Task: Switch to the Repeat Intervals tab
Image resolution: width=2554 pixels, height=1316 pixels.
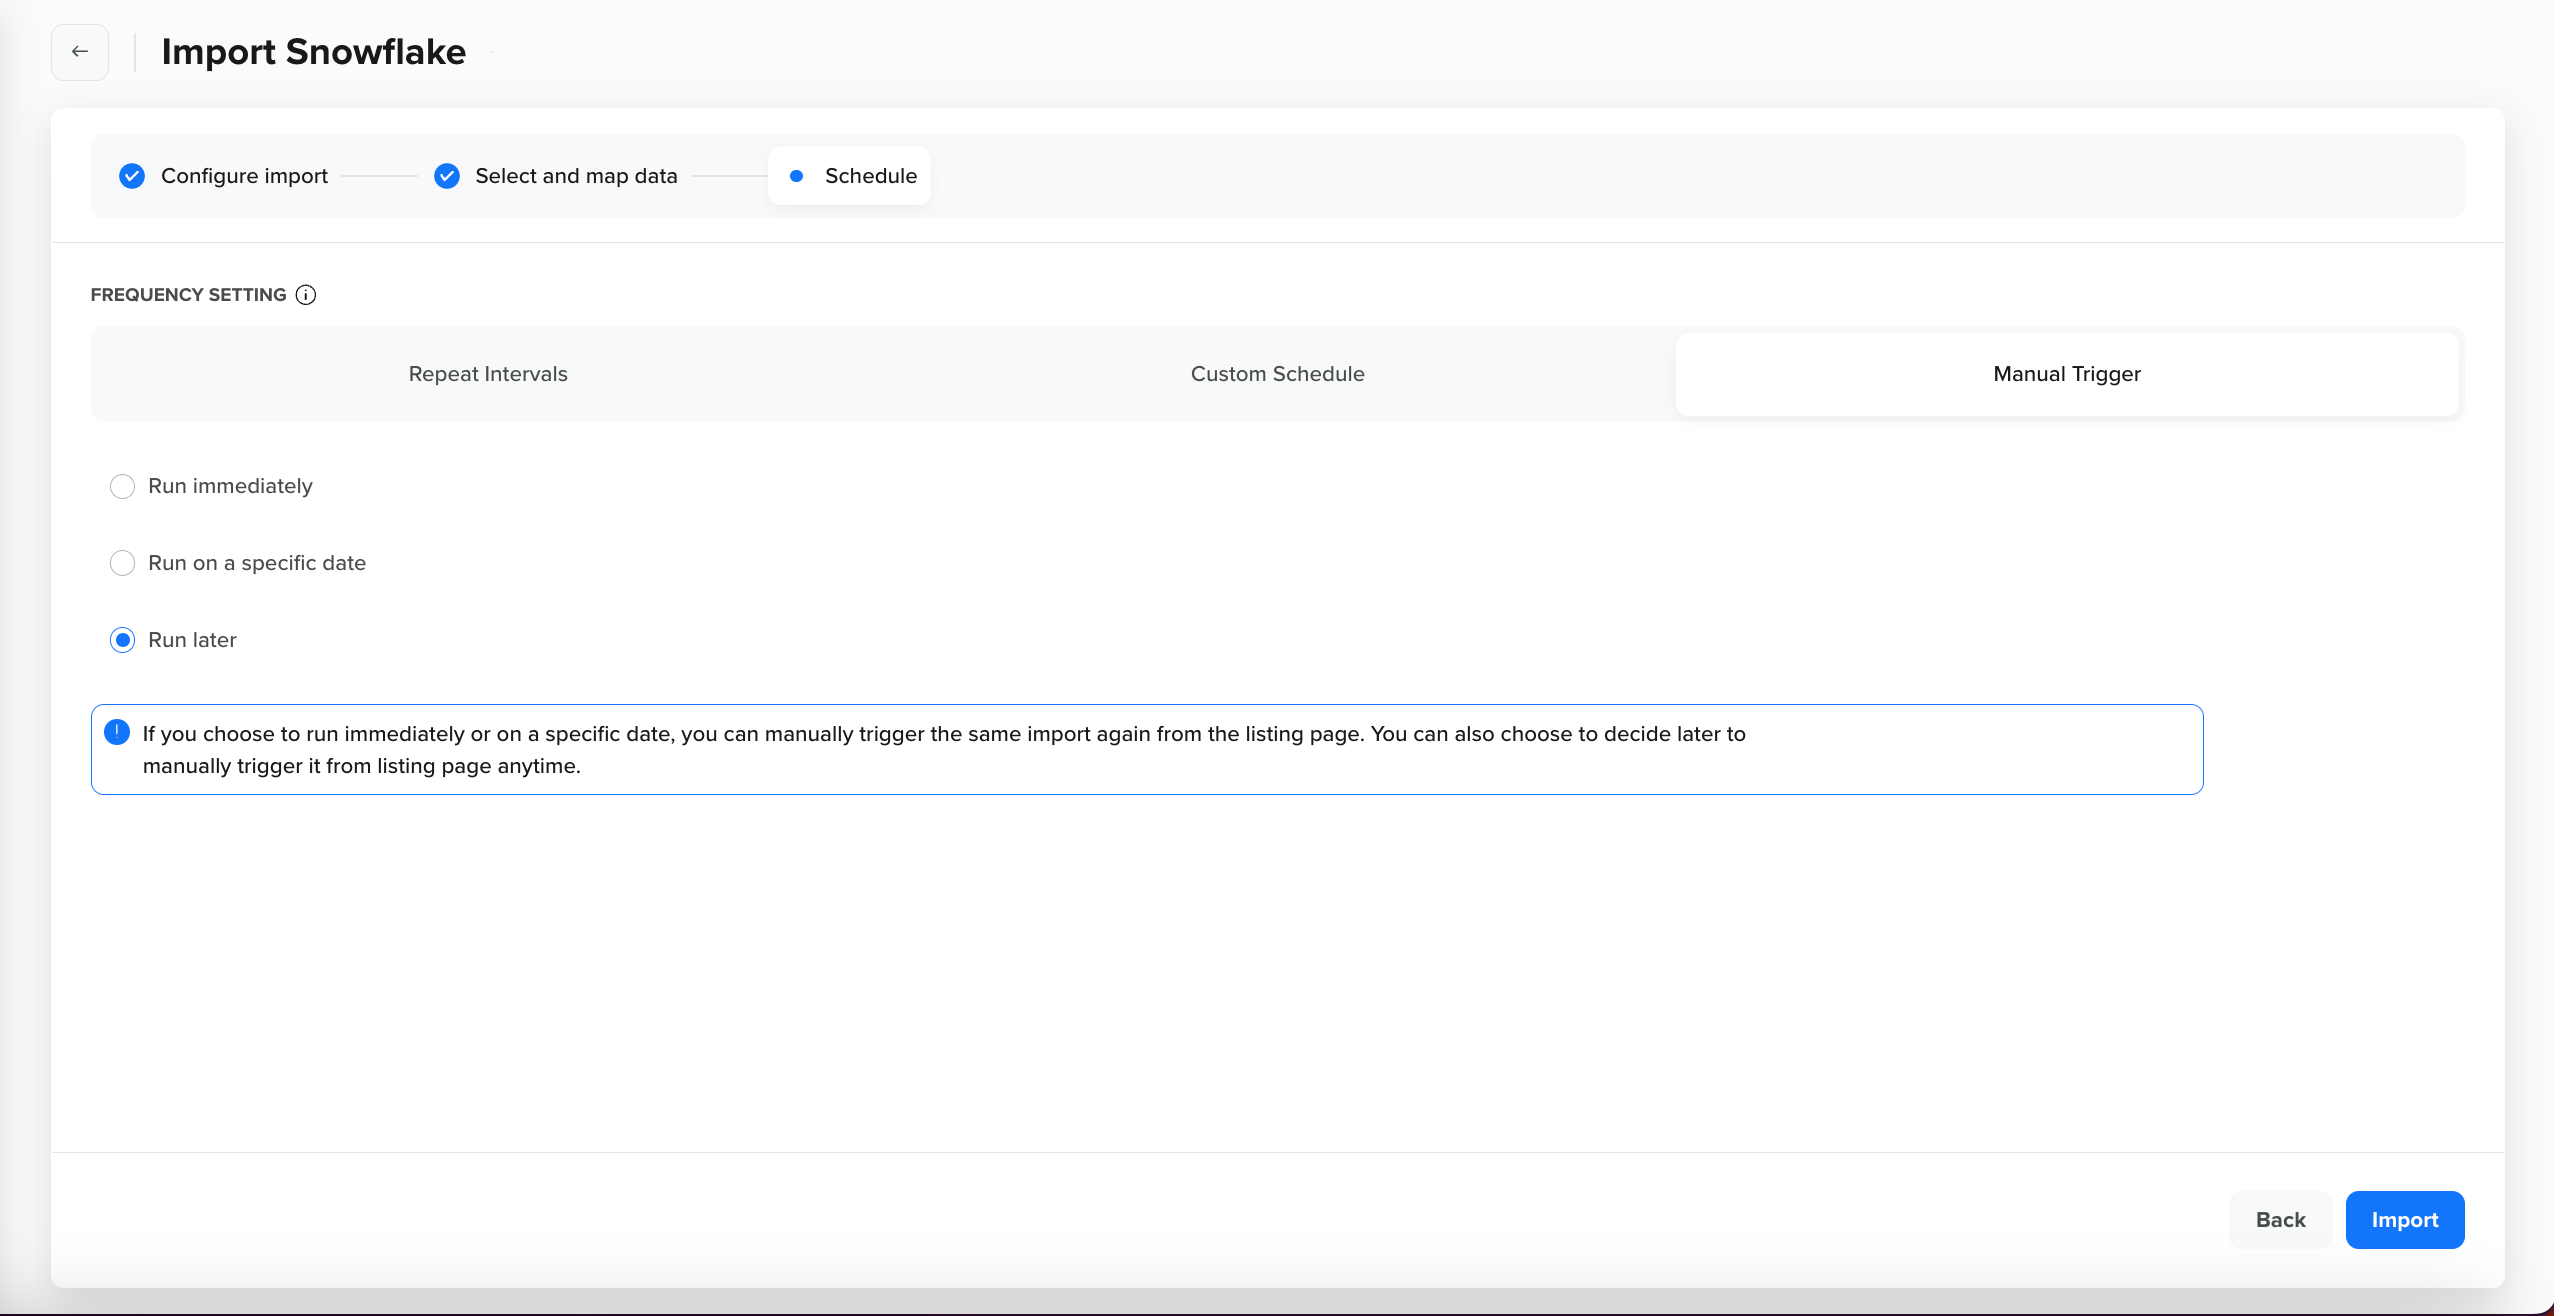Action: tap(488, 374)
